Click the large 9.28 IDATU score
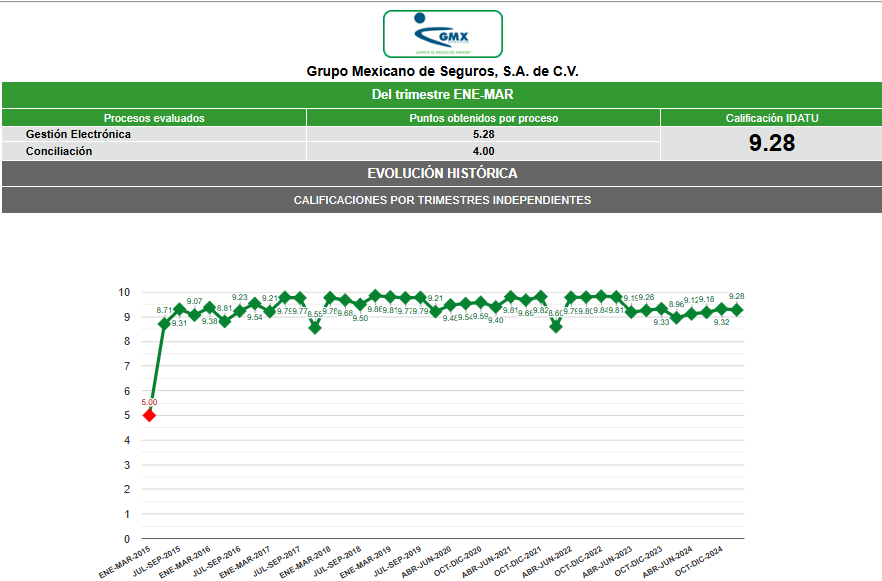882x581 pixels. tap(772, 143)
